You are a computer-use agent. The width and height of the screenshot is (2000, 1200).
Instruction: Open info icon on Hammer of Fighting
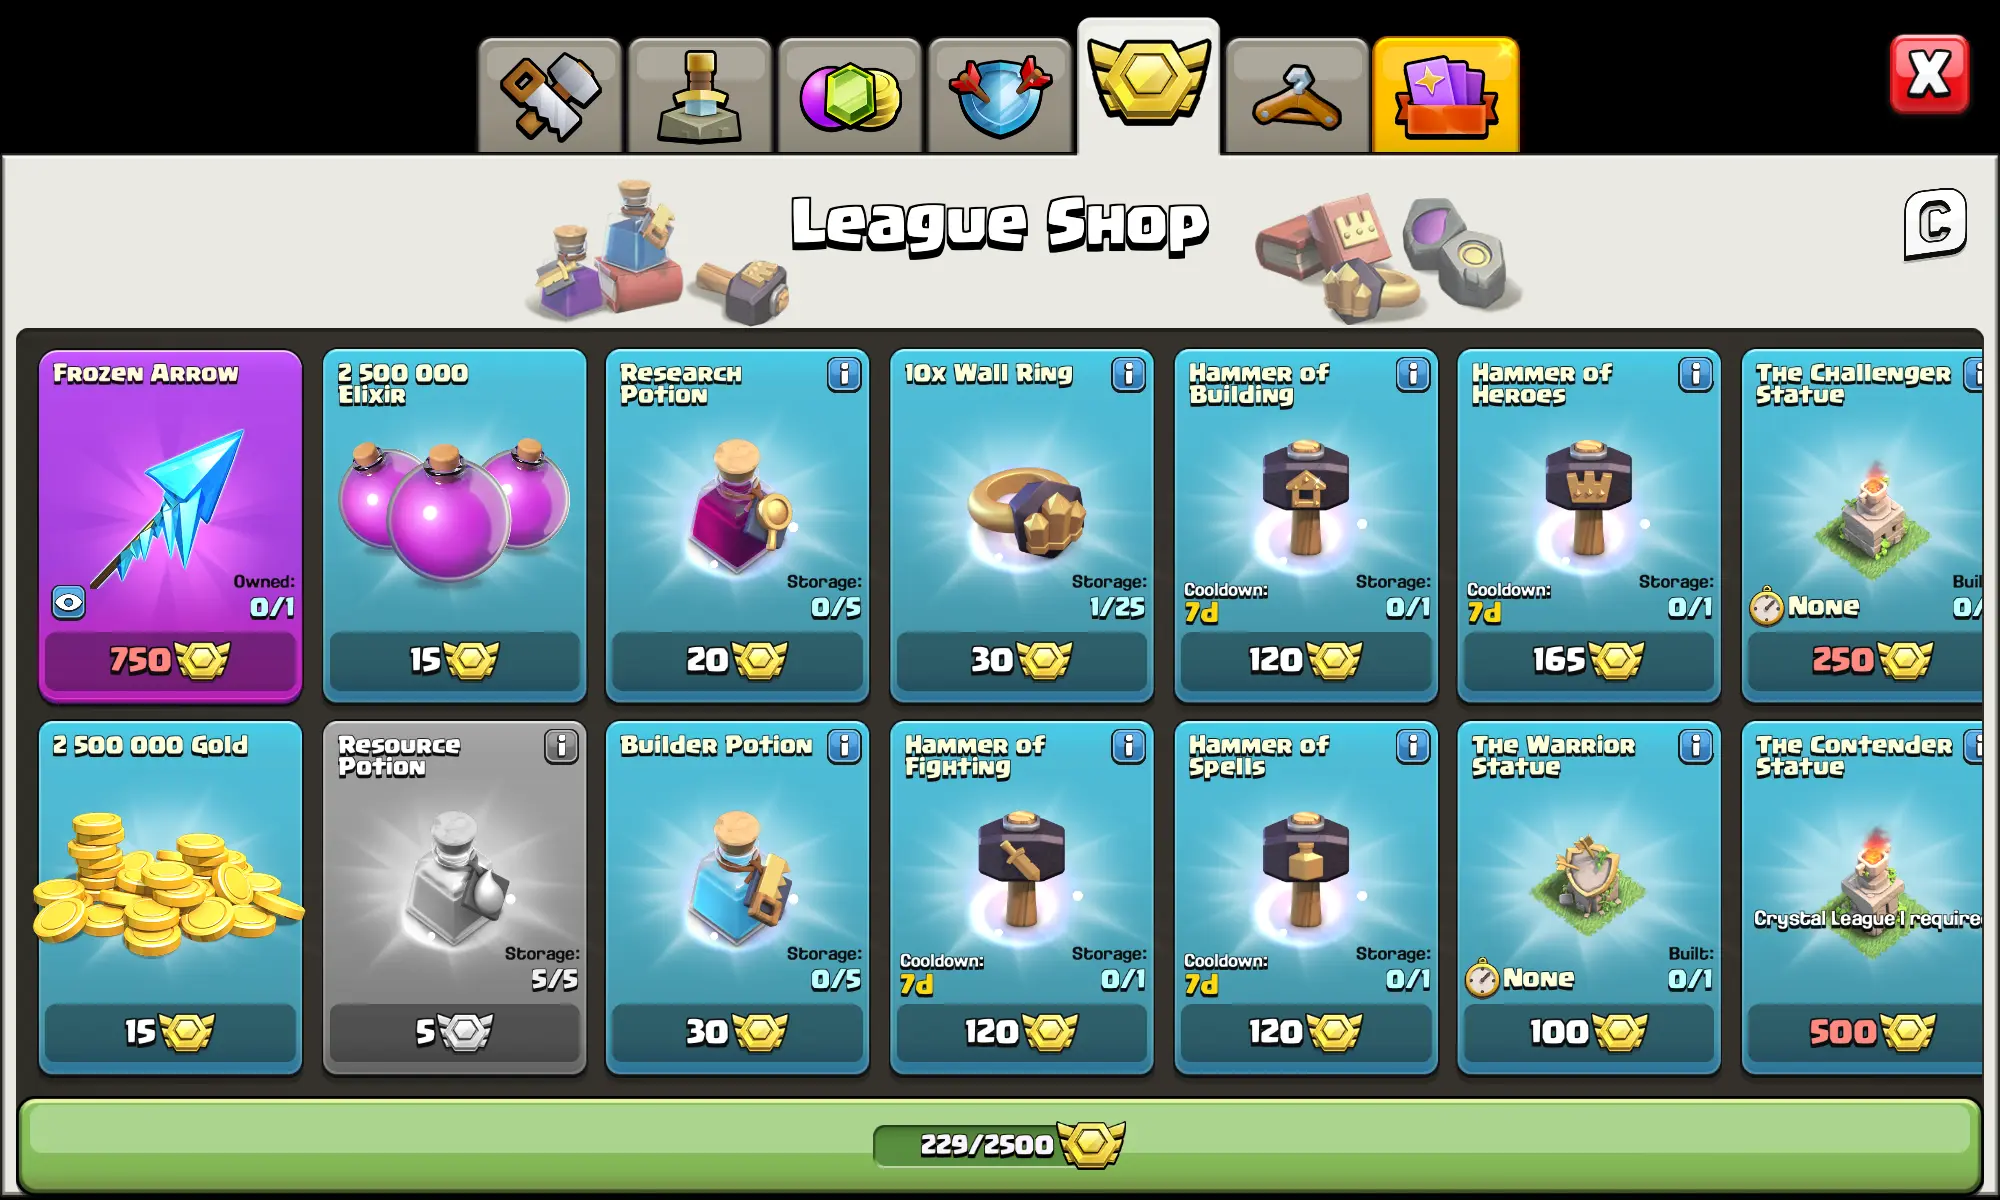tap(1129, 746)
